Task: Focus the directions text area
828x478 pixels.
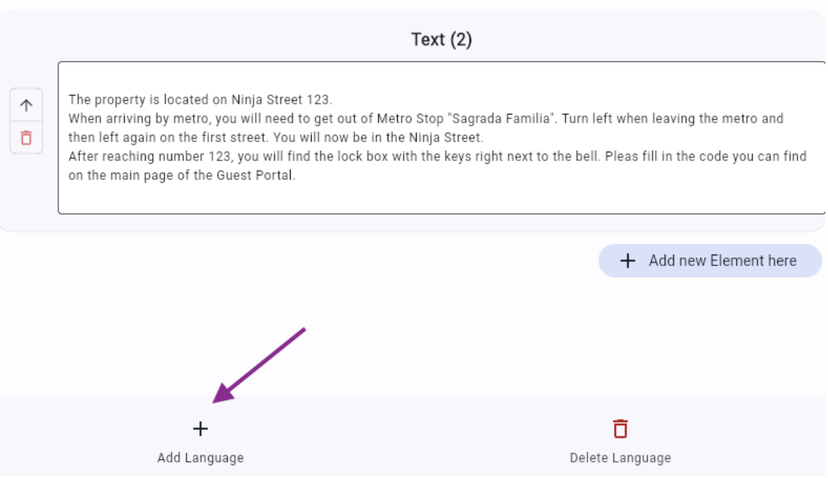Action: click(x=440, y=195)
